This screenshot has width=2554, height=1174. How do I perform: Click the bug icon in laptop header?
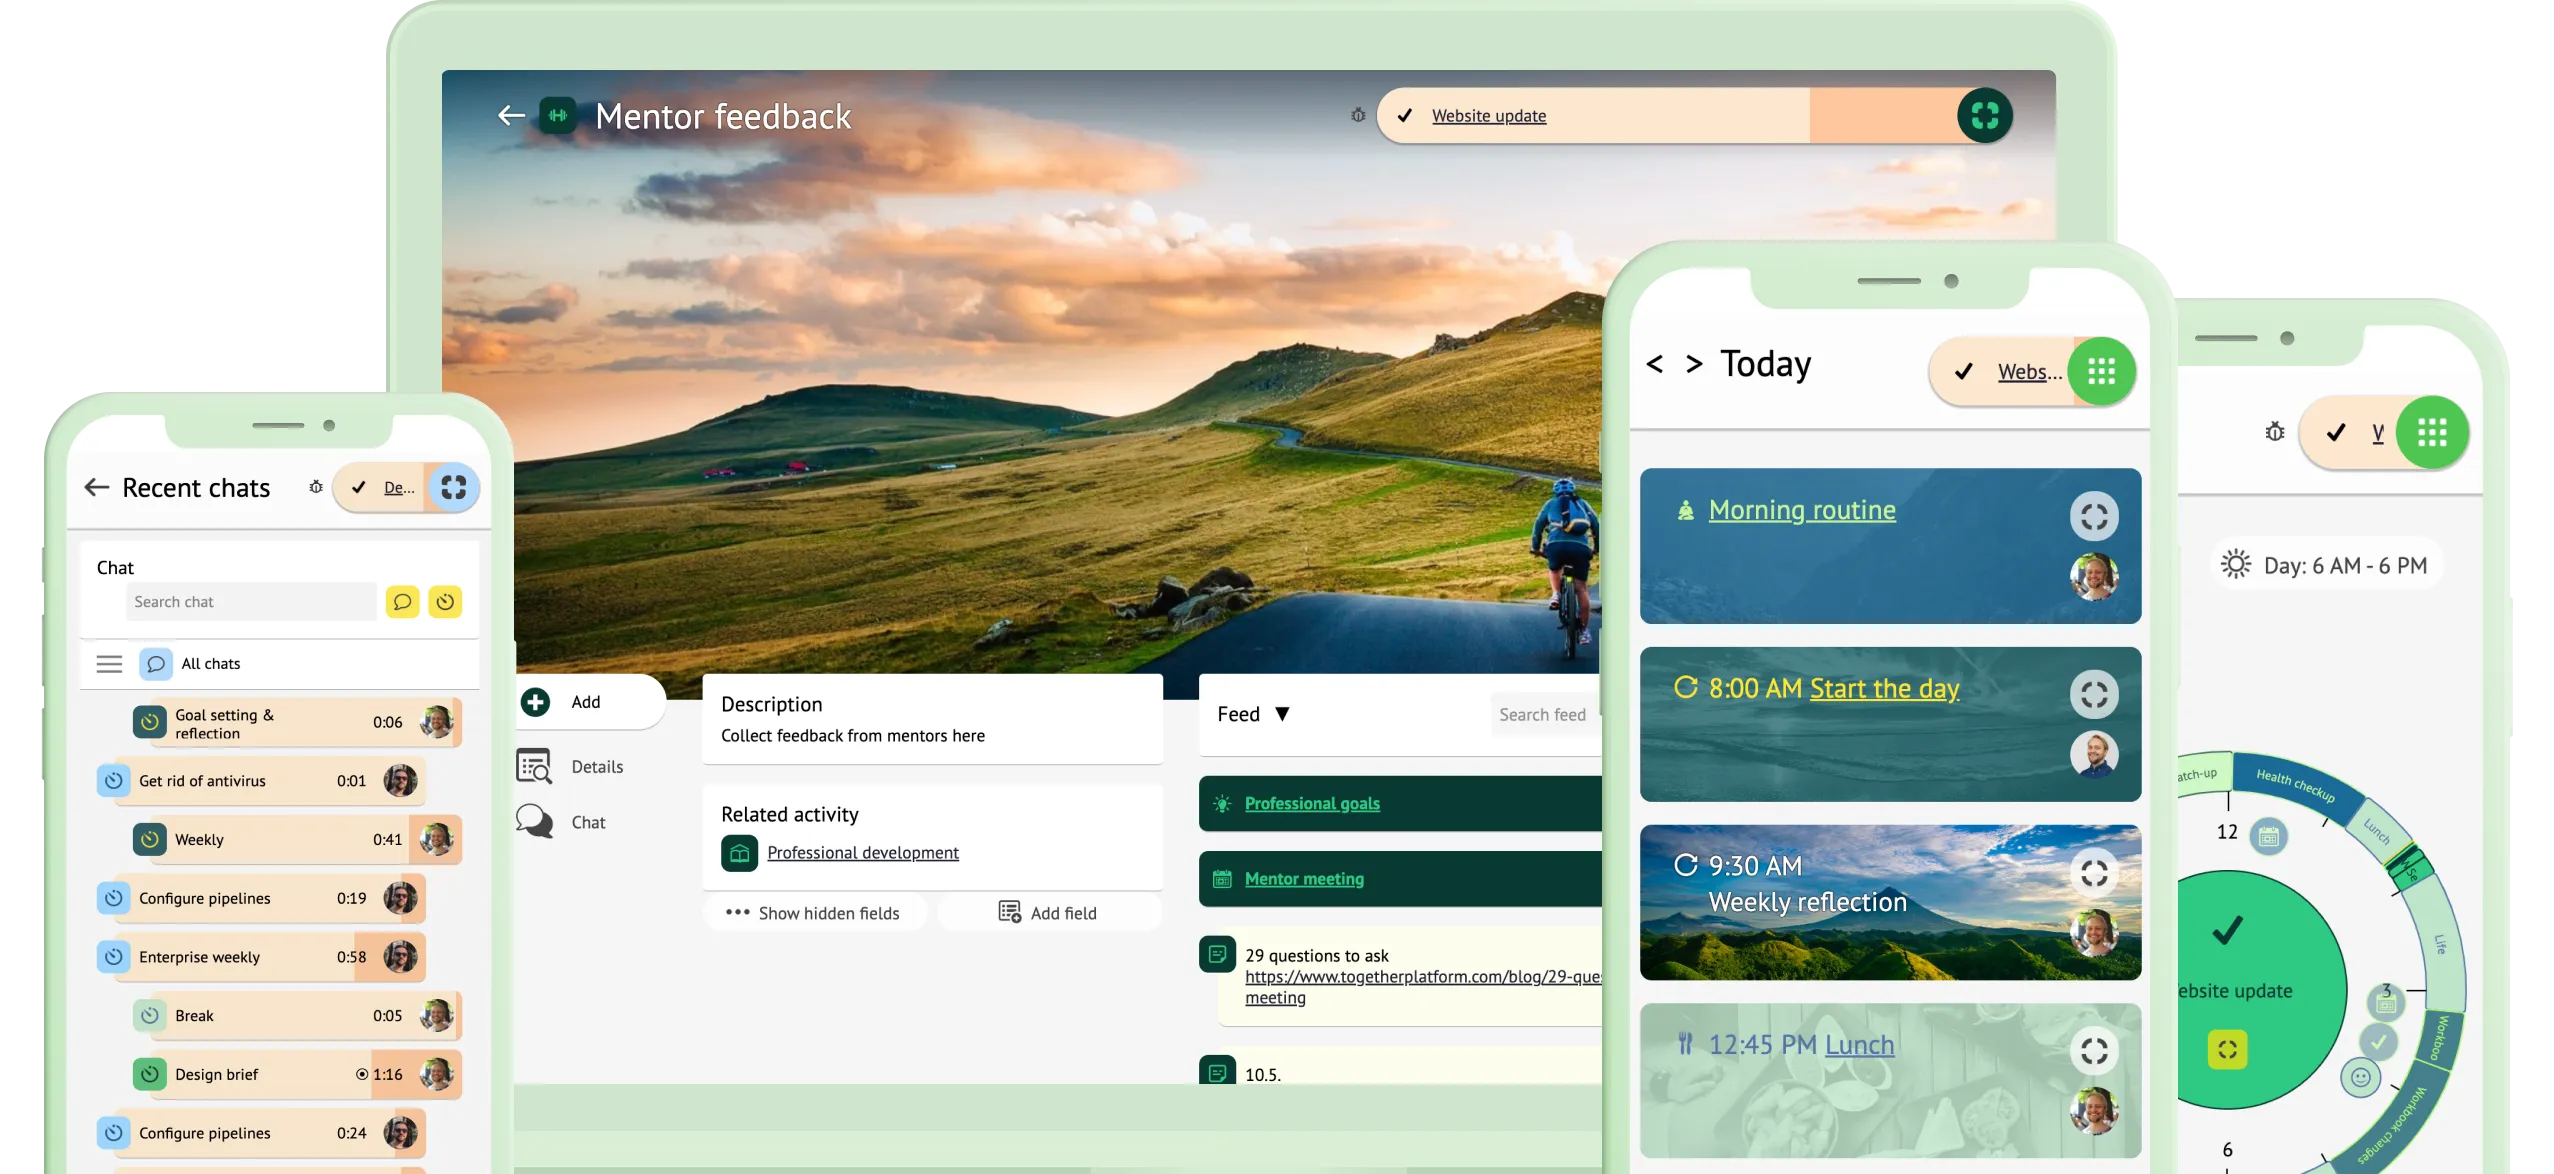[1358, 116]
